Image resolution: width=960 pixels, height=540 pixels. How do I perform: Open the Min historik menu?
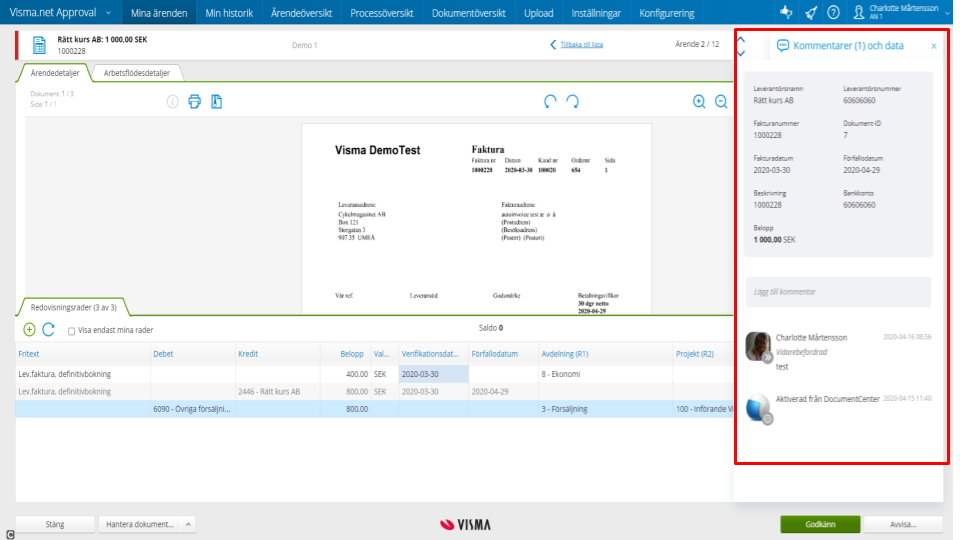point(229,13)
